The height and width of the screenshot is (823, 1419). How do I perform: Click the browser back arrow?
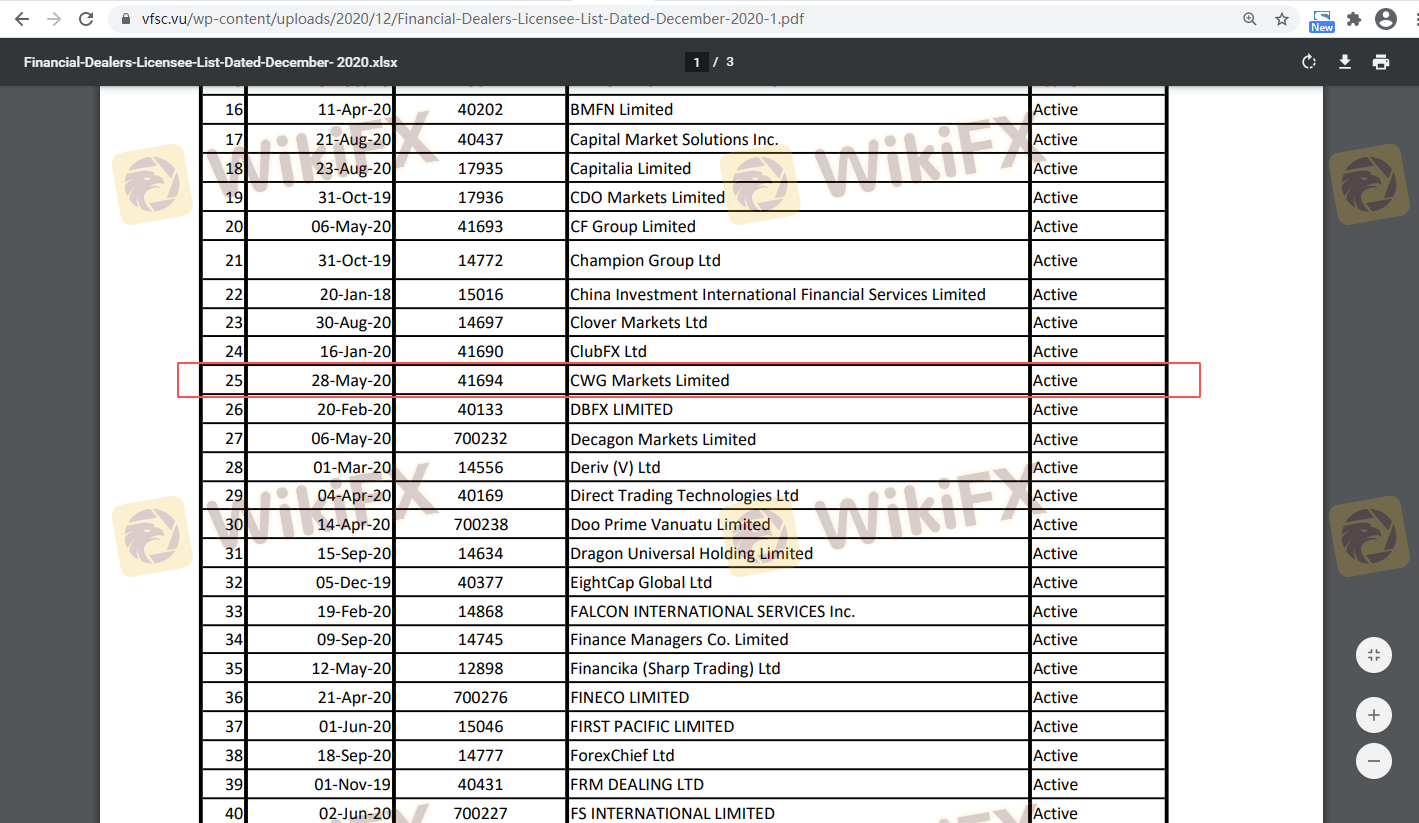[21, 19]
